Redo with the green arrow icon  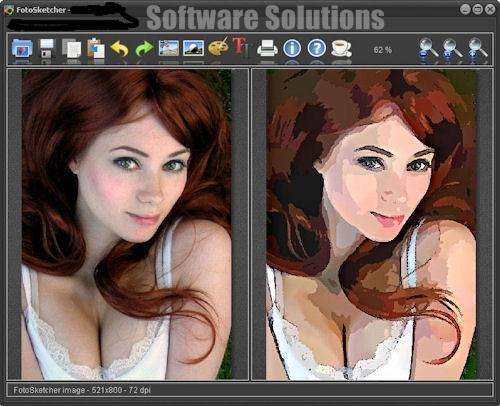tap(144, 49)
